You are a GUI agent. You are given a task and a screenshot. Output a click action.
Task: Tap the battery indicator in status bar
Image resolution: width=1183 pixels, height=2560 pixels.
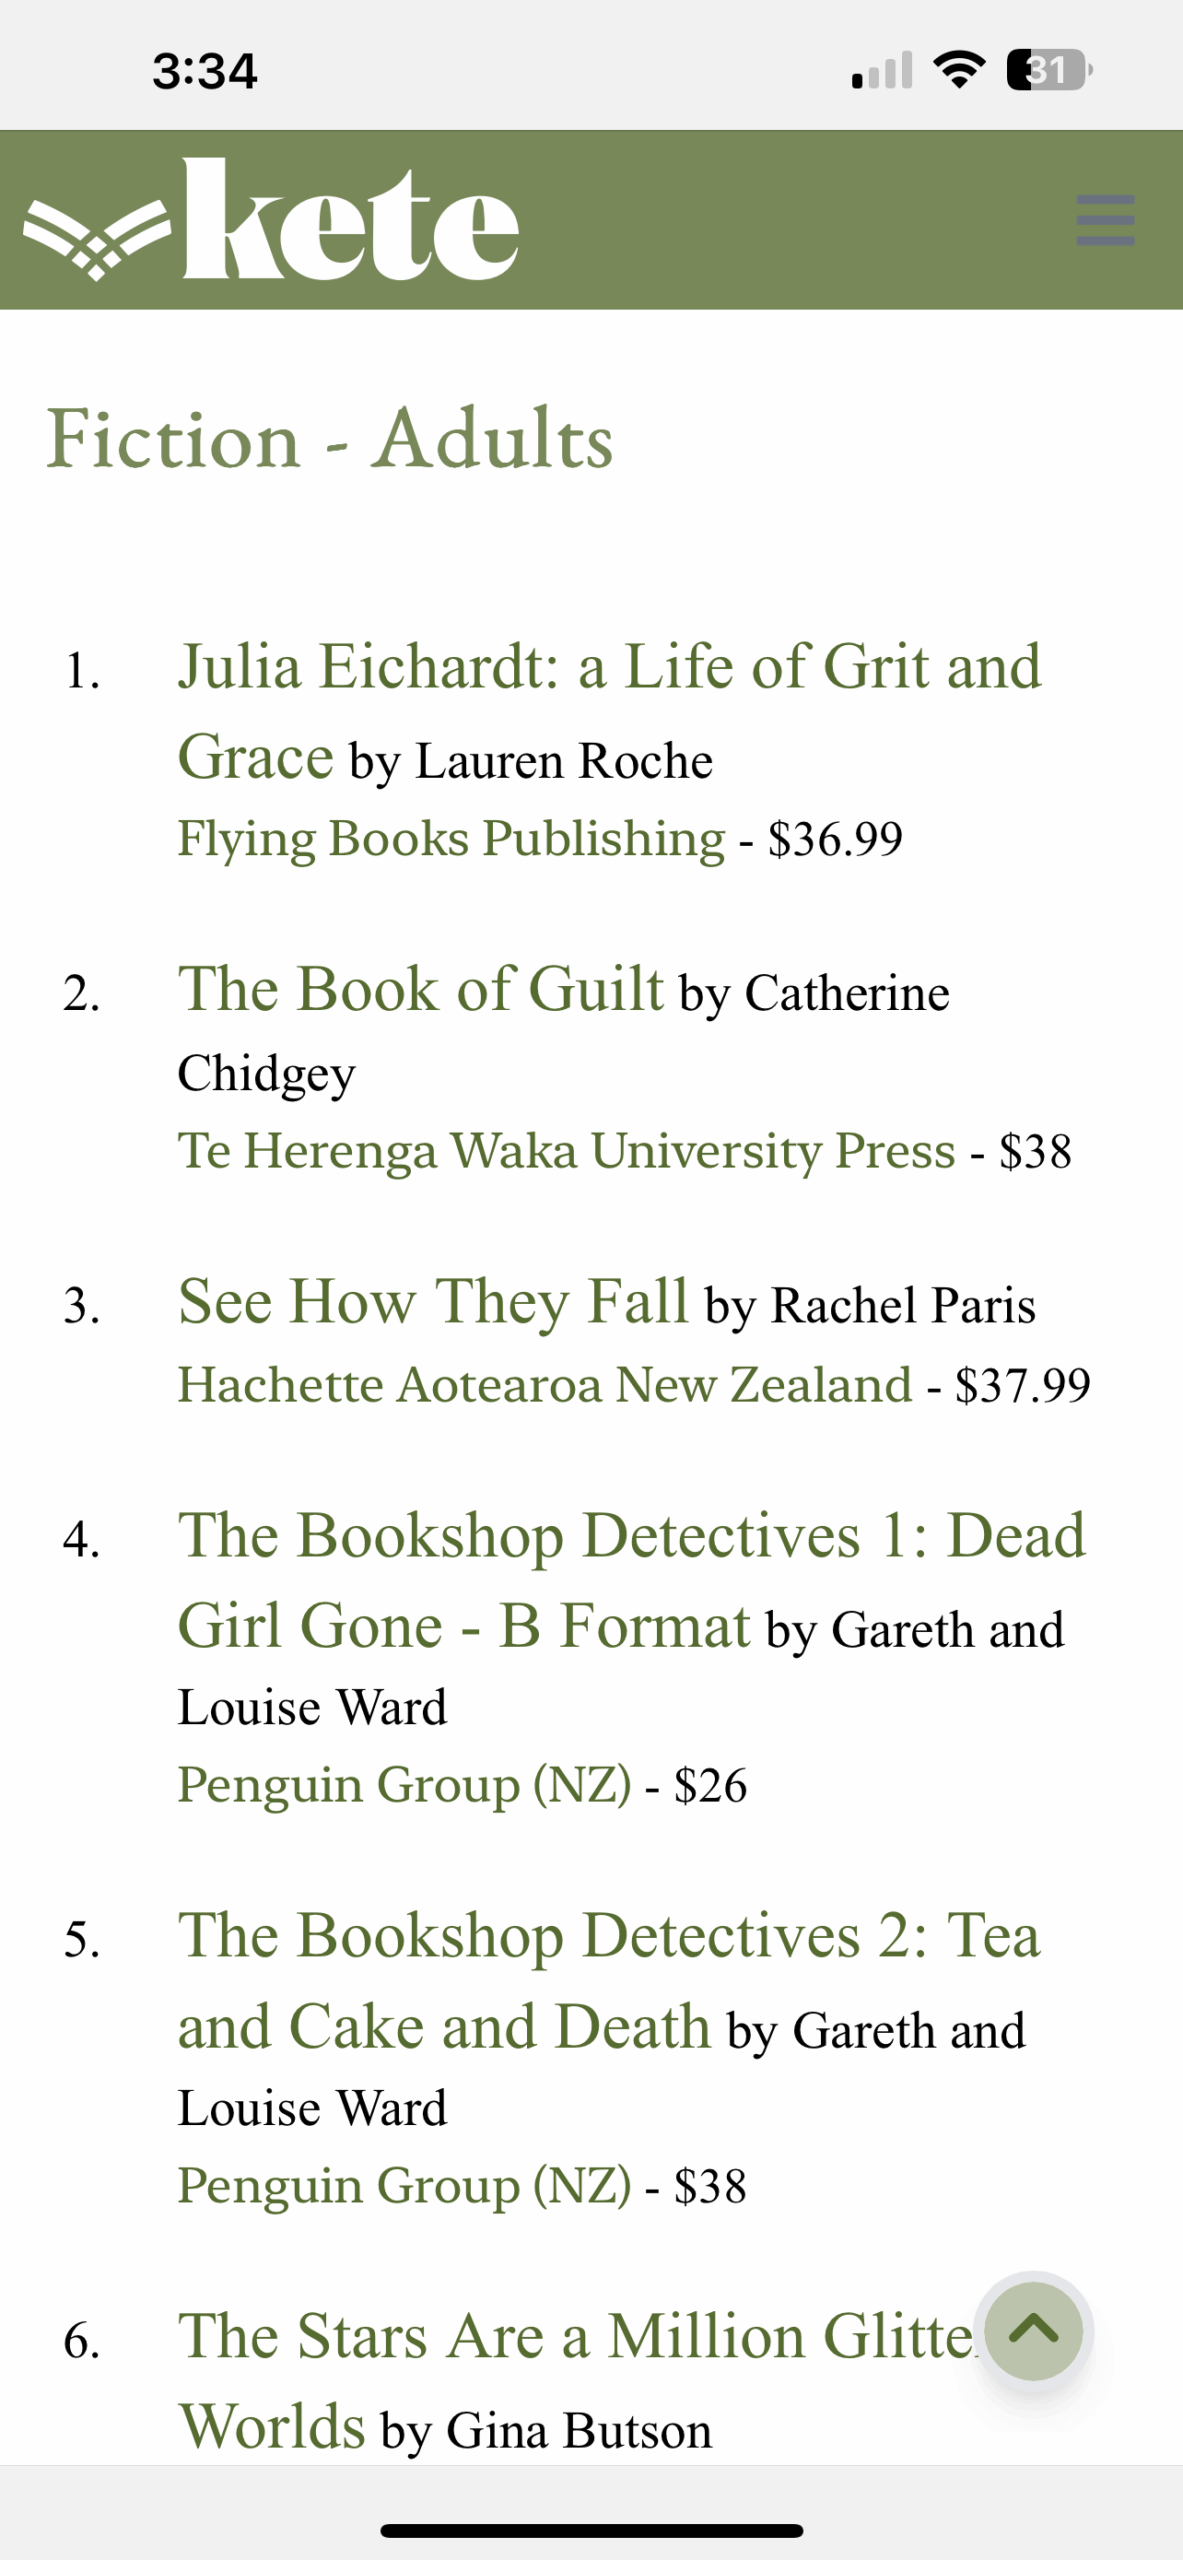click(1048, 71)
